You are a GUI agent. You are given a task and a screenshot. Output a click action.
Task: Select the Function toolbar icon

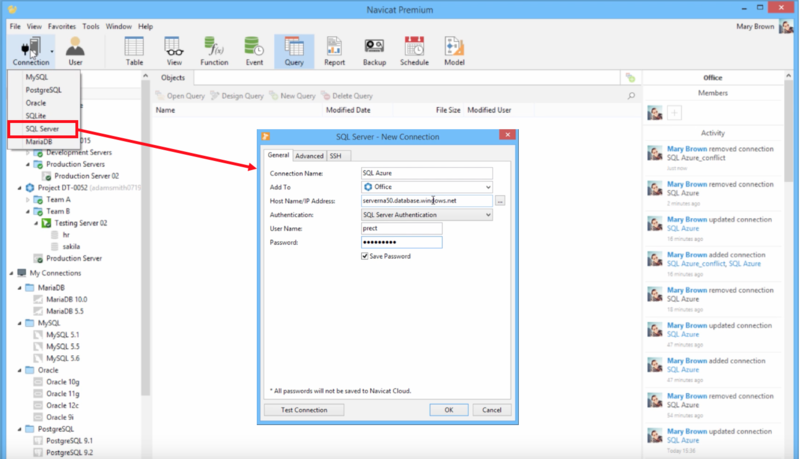point(214,51)
